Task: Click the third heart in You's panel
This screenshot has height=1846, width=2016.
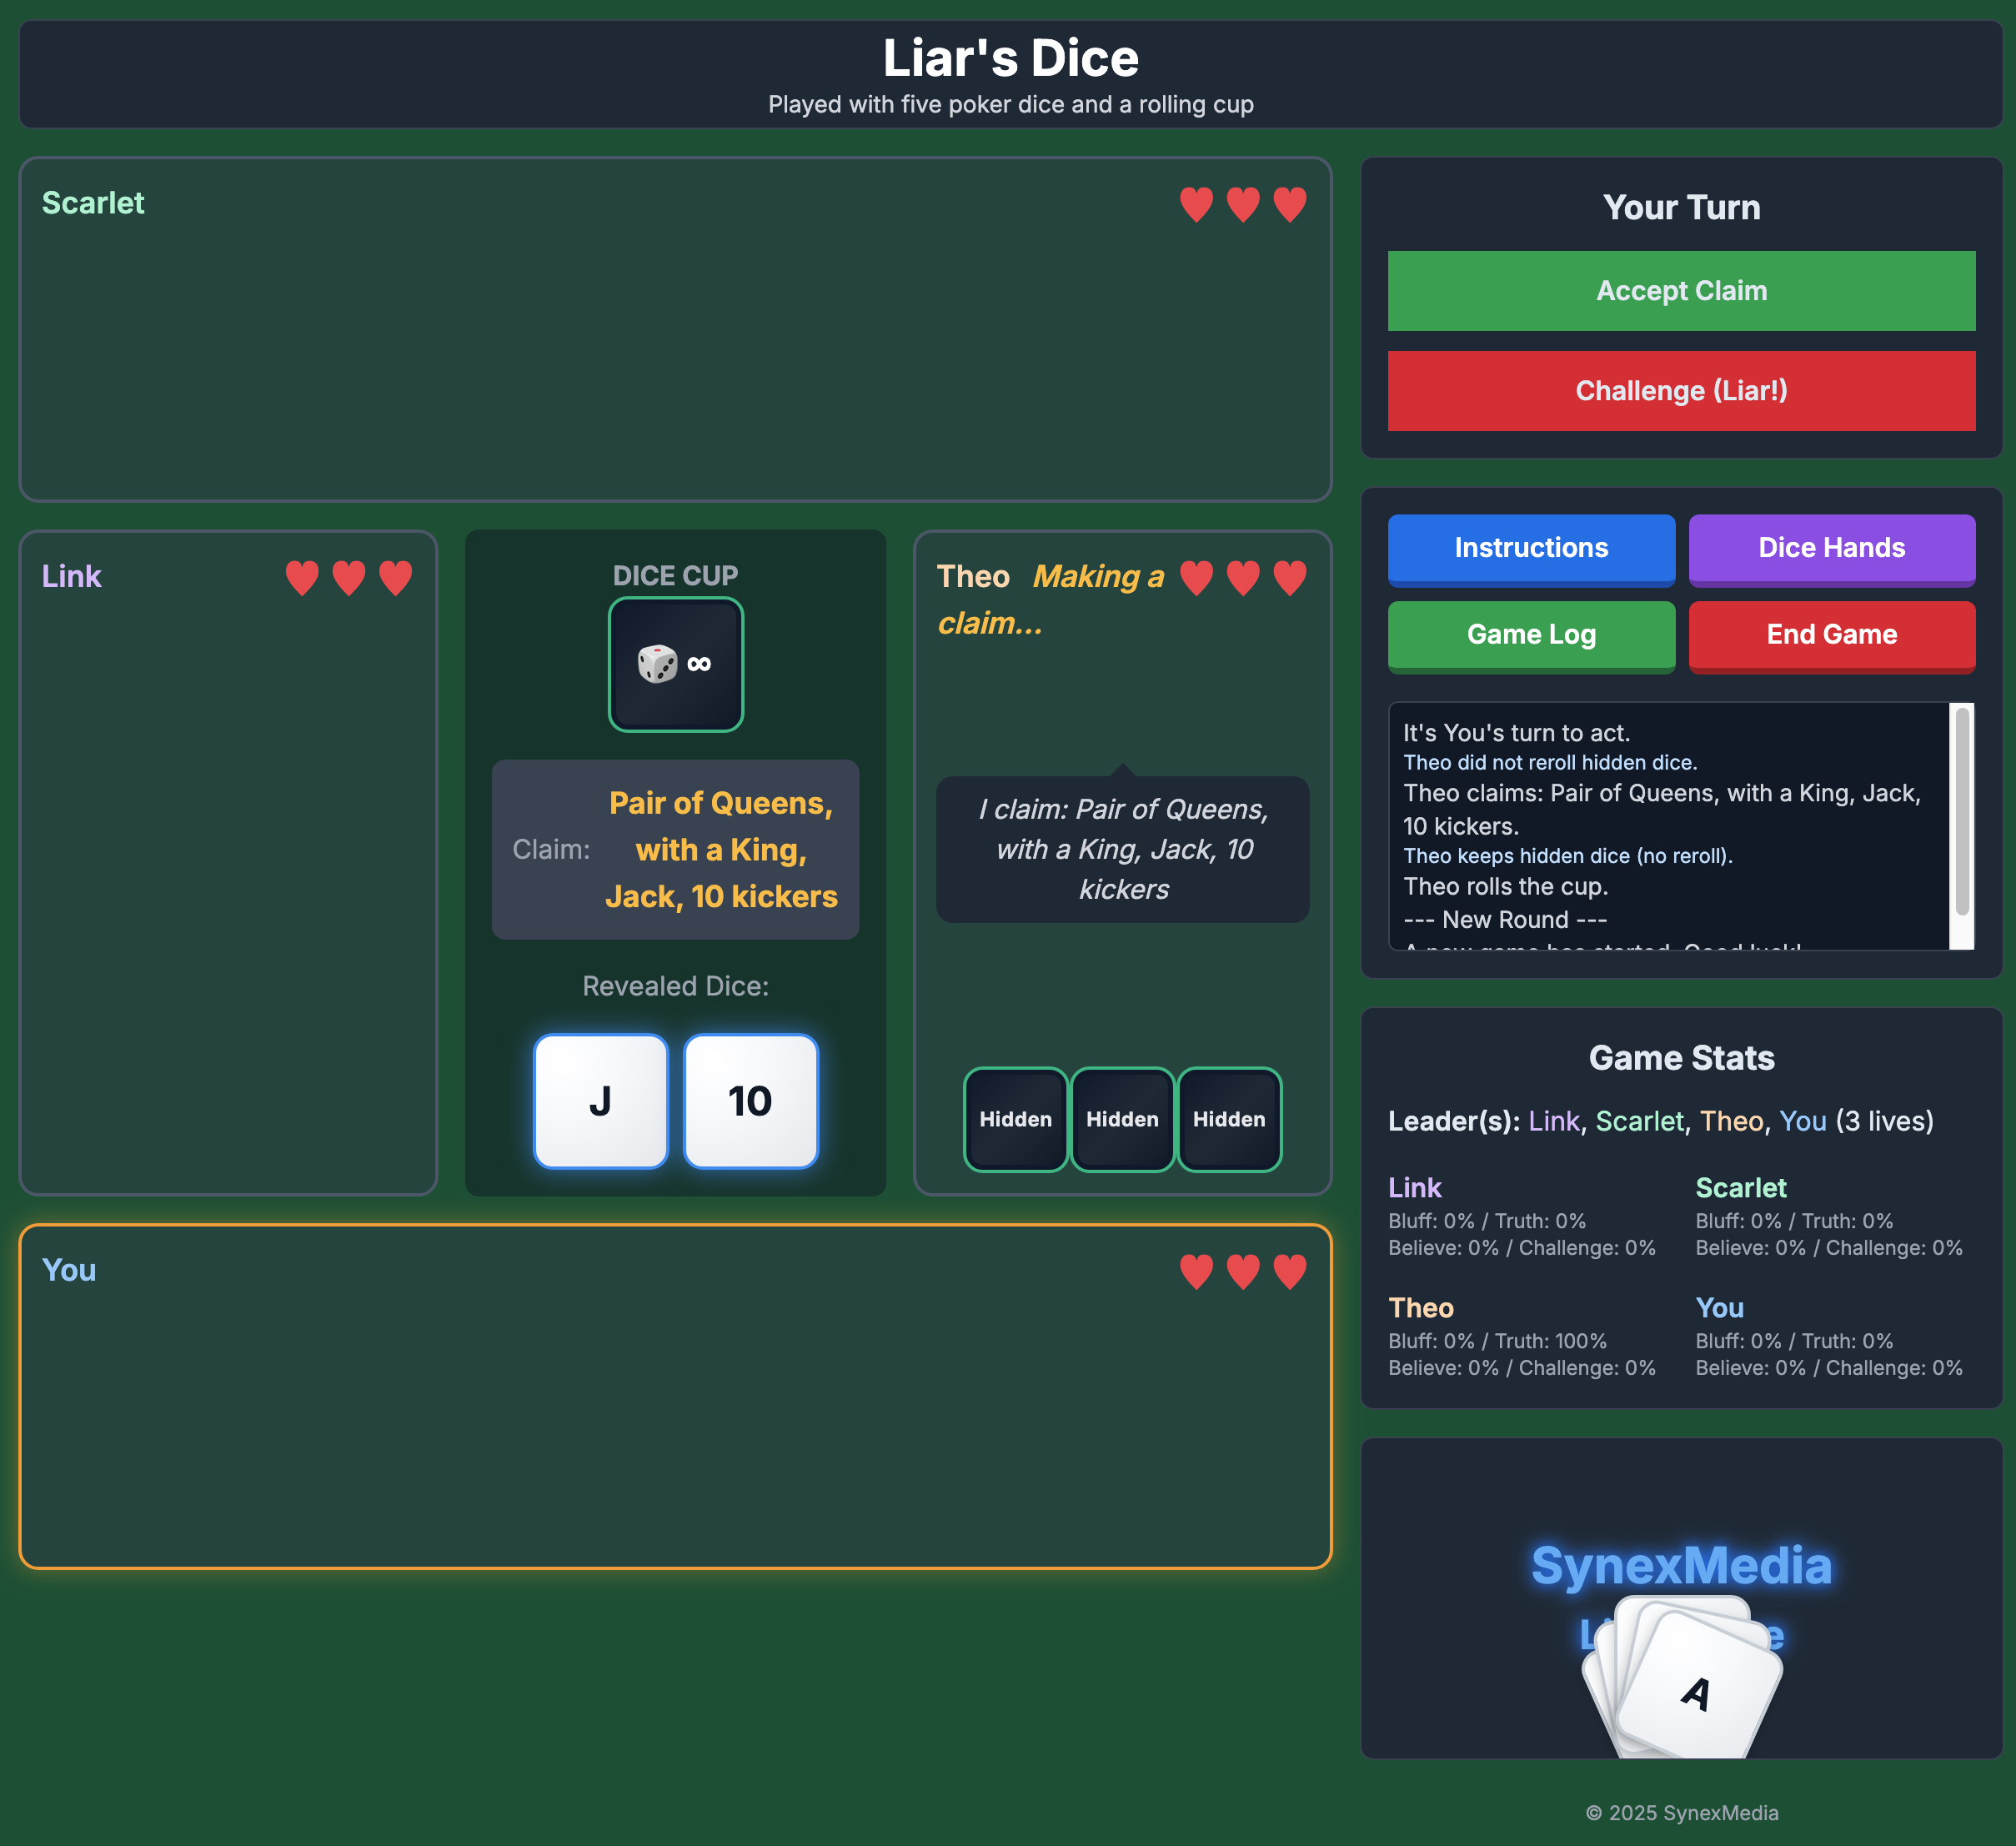Action: pos(1289,1271)
